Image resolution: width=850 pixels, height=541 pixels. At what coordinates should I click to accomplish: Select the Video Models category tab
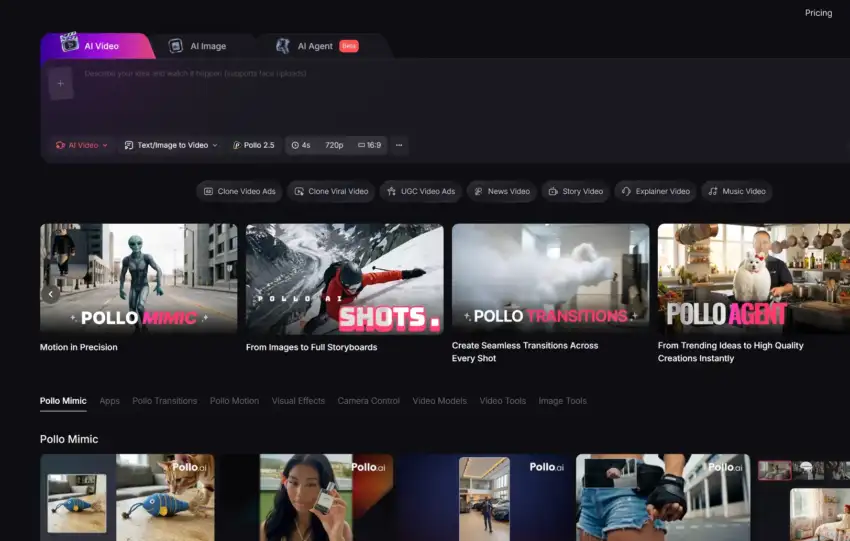[440, 401]
